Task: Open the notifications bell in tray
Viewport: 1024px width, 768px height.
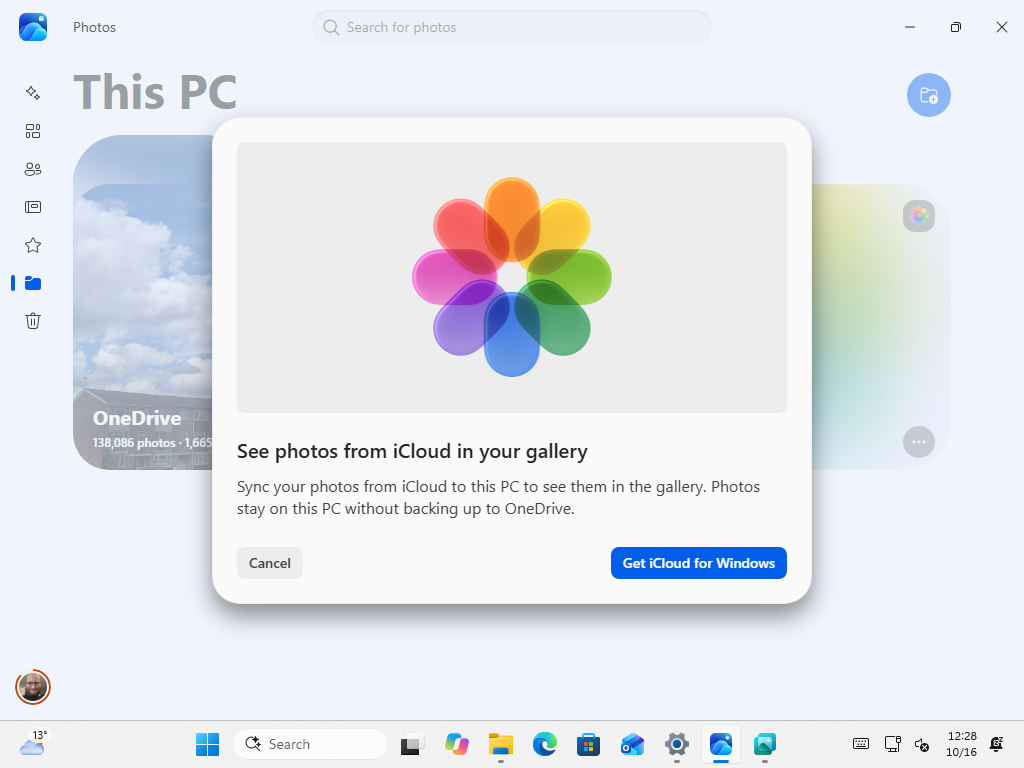Action: pos(997,744)
